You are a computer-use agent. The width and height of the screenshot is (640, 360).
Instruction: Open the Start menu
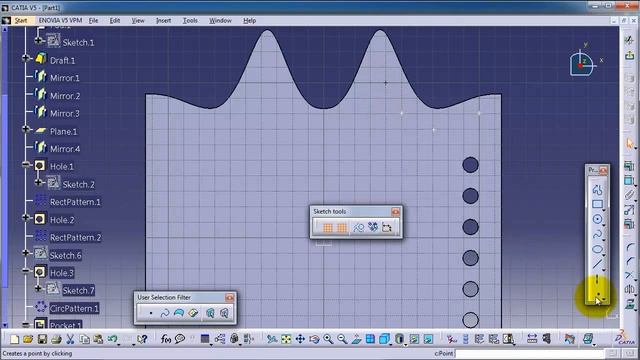(x=21, y=20)
